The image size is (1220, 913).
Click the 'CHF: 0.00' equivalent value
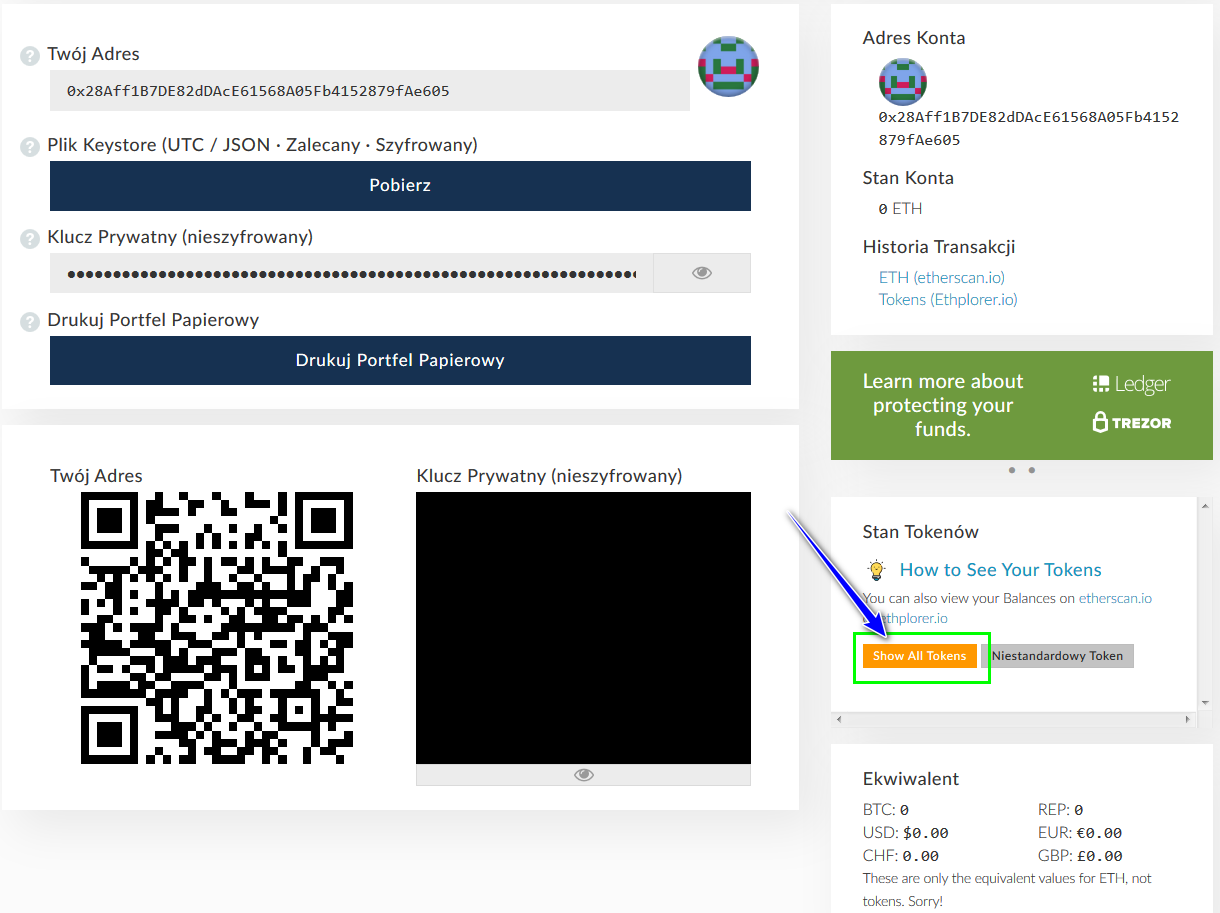coord(901,855)
